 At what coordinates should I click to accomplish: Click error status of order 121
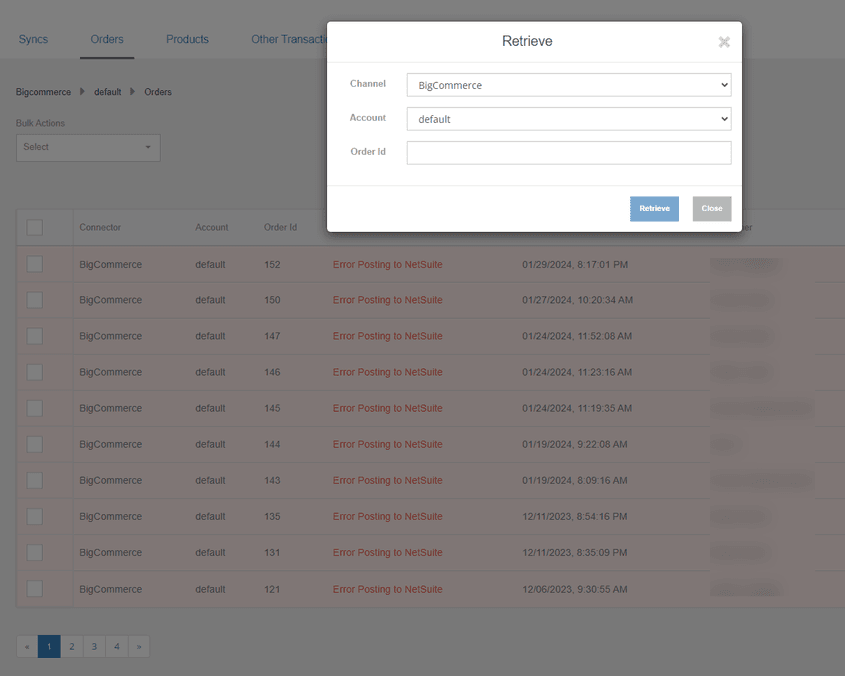[387, 589]
